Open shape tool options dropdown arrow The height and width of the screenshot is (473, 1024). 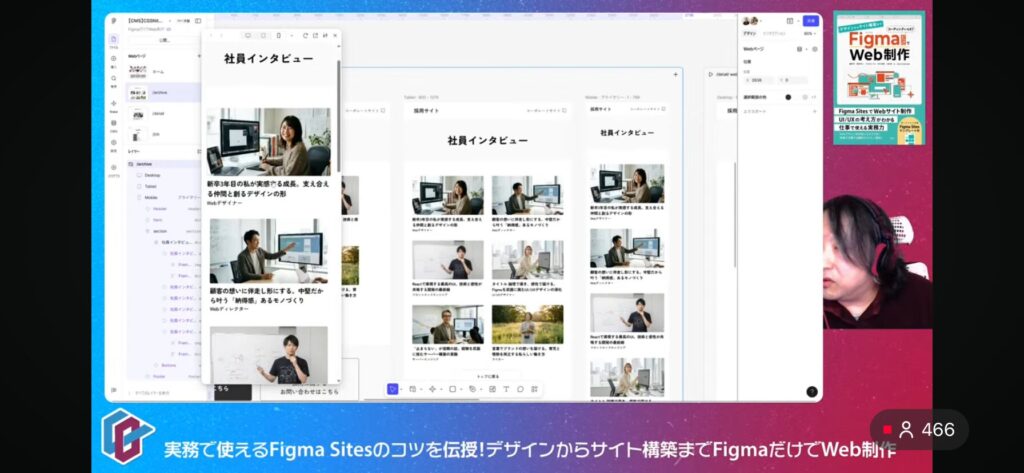(x=462, y=389)
